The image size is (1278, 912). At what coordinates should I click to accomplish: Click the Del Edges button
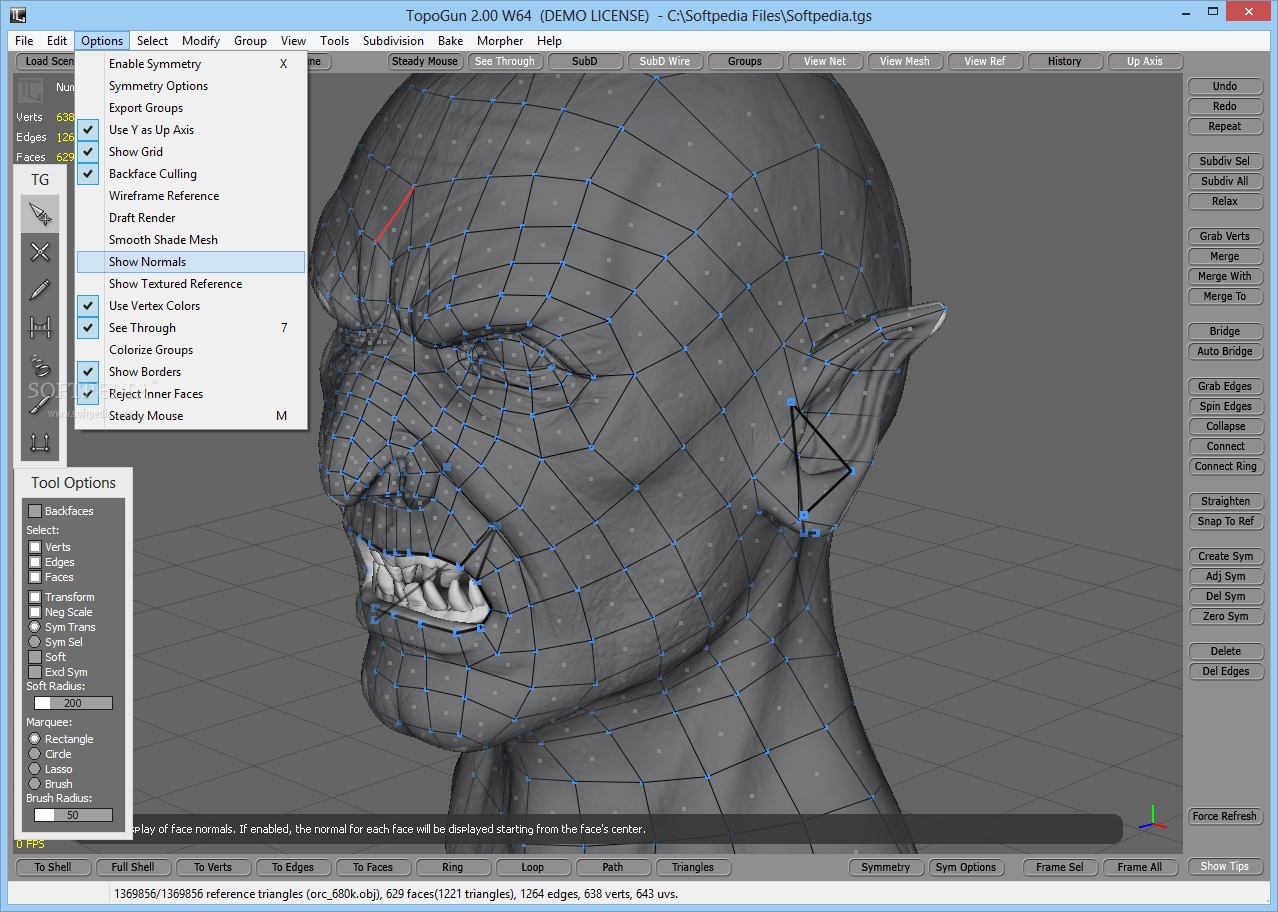click(x=1224, y=671)
